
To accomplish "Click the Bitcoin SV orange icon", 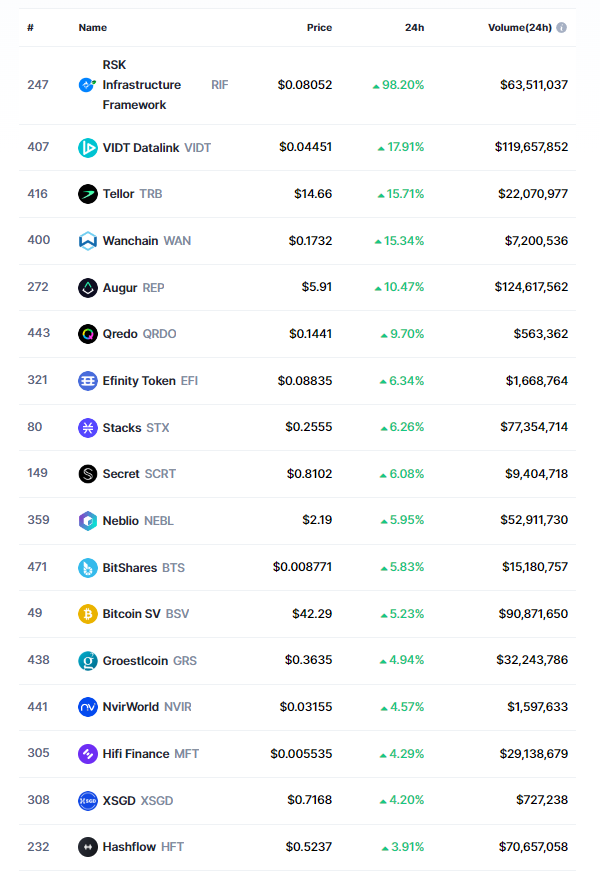I will (x=88, y=614).
